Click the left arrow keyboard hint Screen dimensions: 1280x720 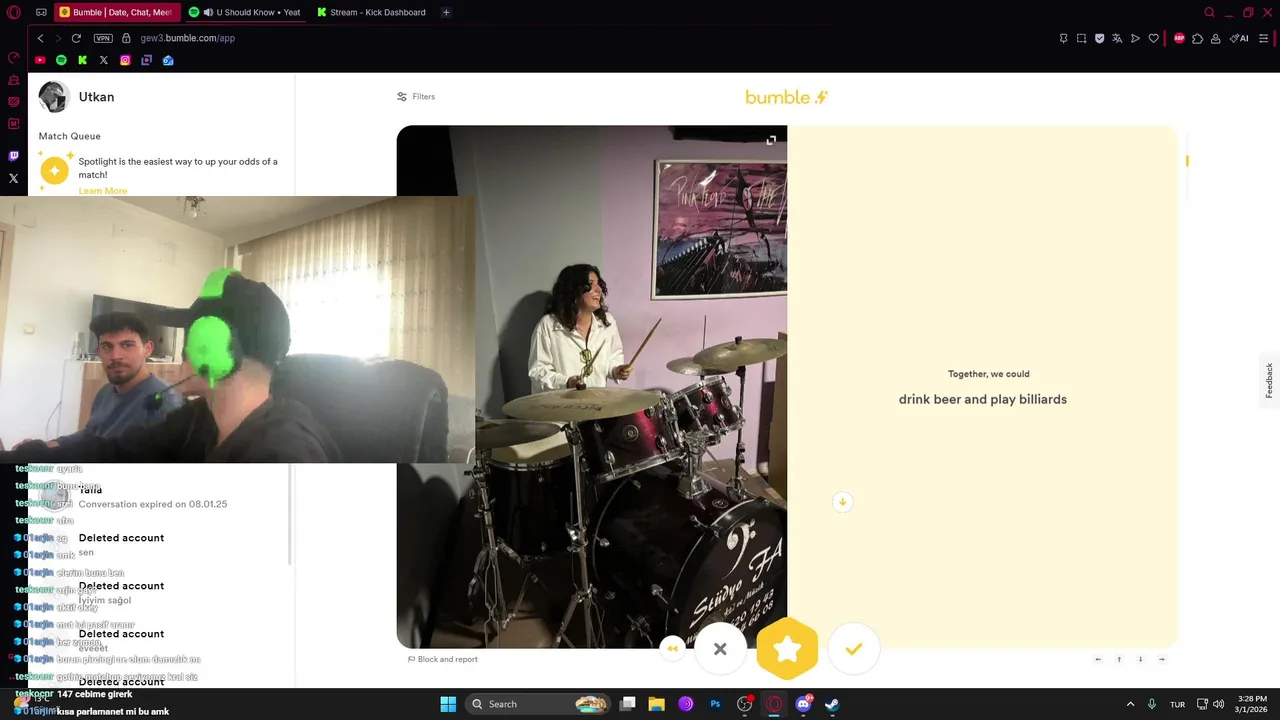[1098, 659]
